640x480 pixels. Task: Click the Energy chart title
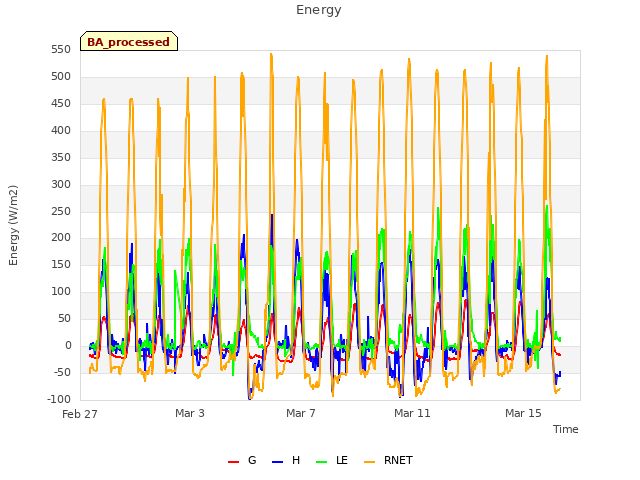319,10
